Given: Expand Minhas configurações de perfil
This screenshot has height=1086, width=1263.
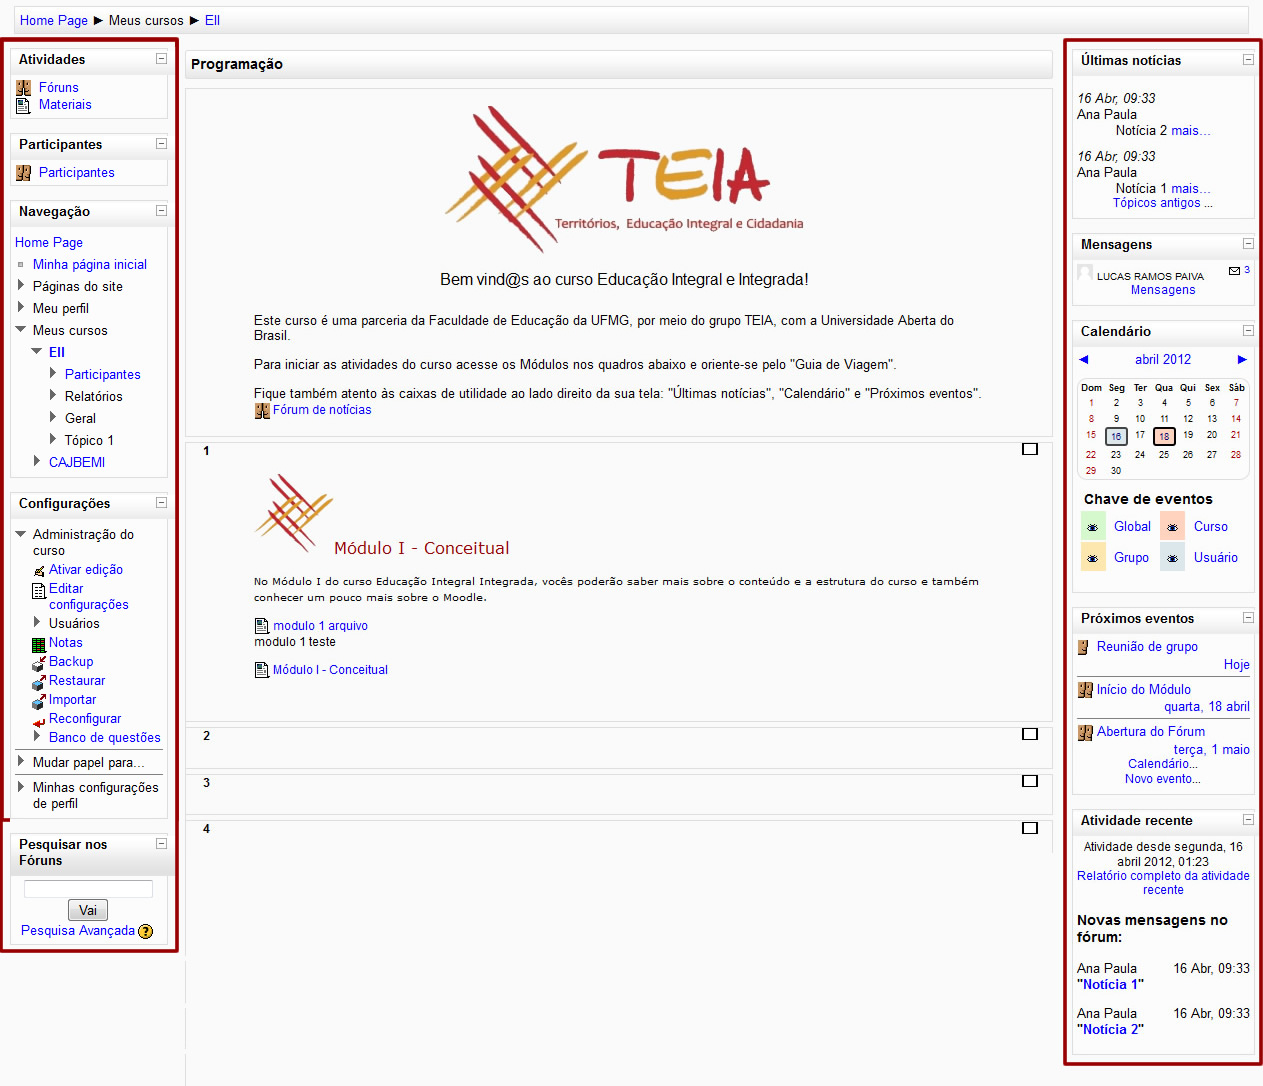Looking at the screenshot, I should click(21, 787).
